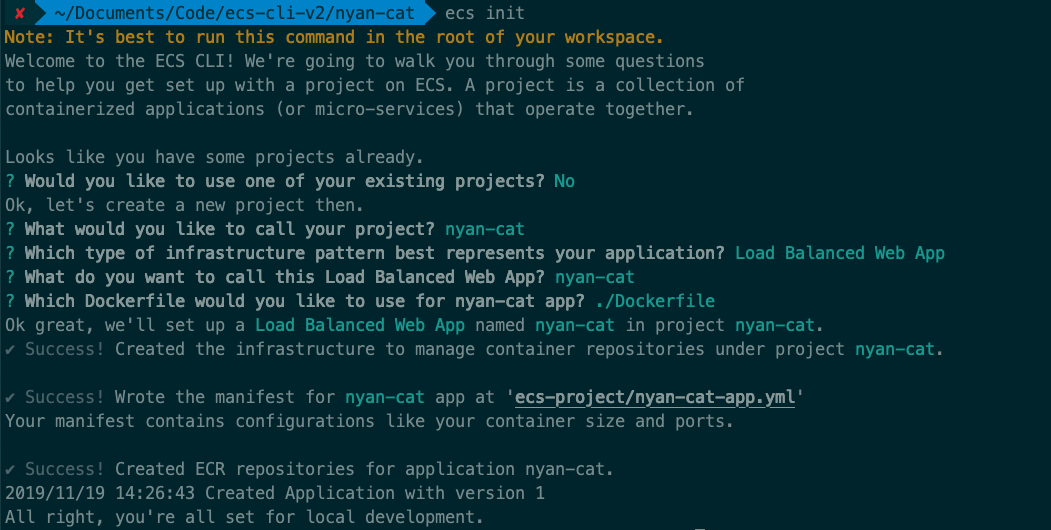Click the question naming this Load Balanced Web App
Image resolution: width=1051 pixels, height=530 pixels.
click(284, 277)
